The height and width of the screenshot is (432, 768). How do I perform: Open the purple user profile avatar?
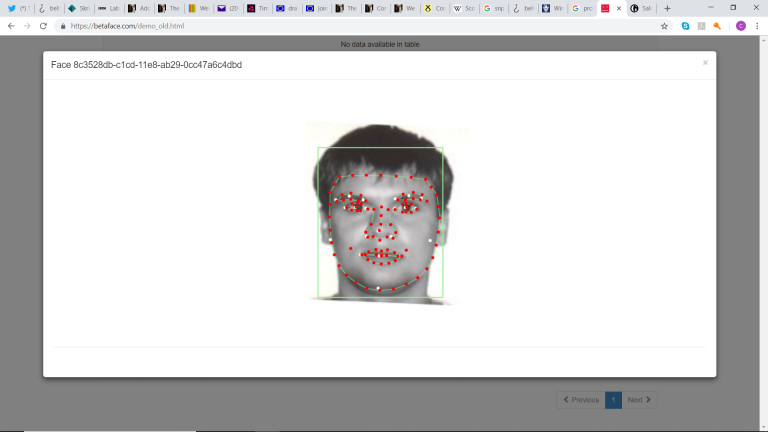pyautogui.click(x=741, y=26)
